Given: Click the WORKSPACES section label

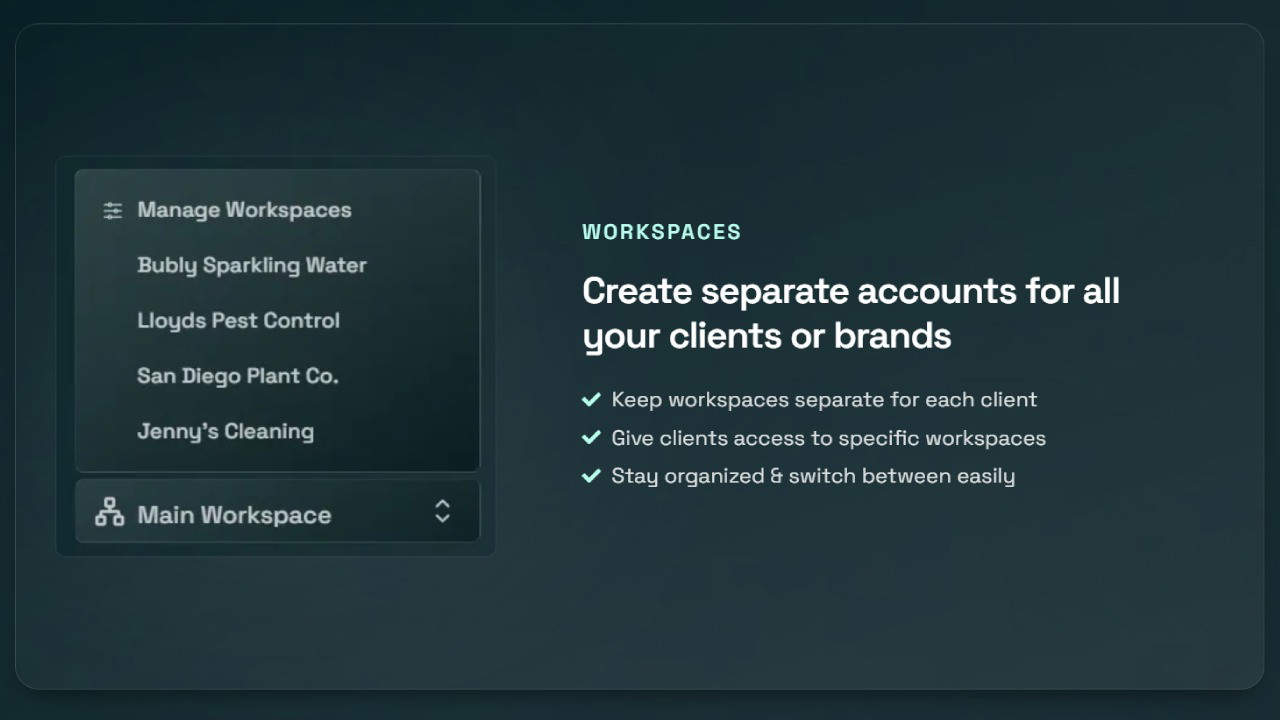Looking at the screenshot, I should (661, 232).
